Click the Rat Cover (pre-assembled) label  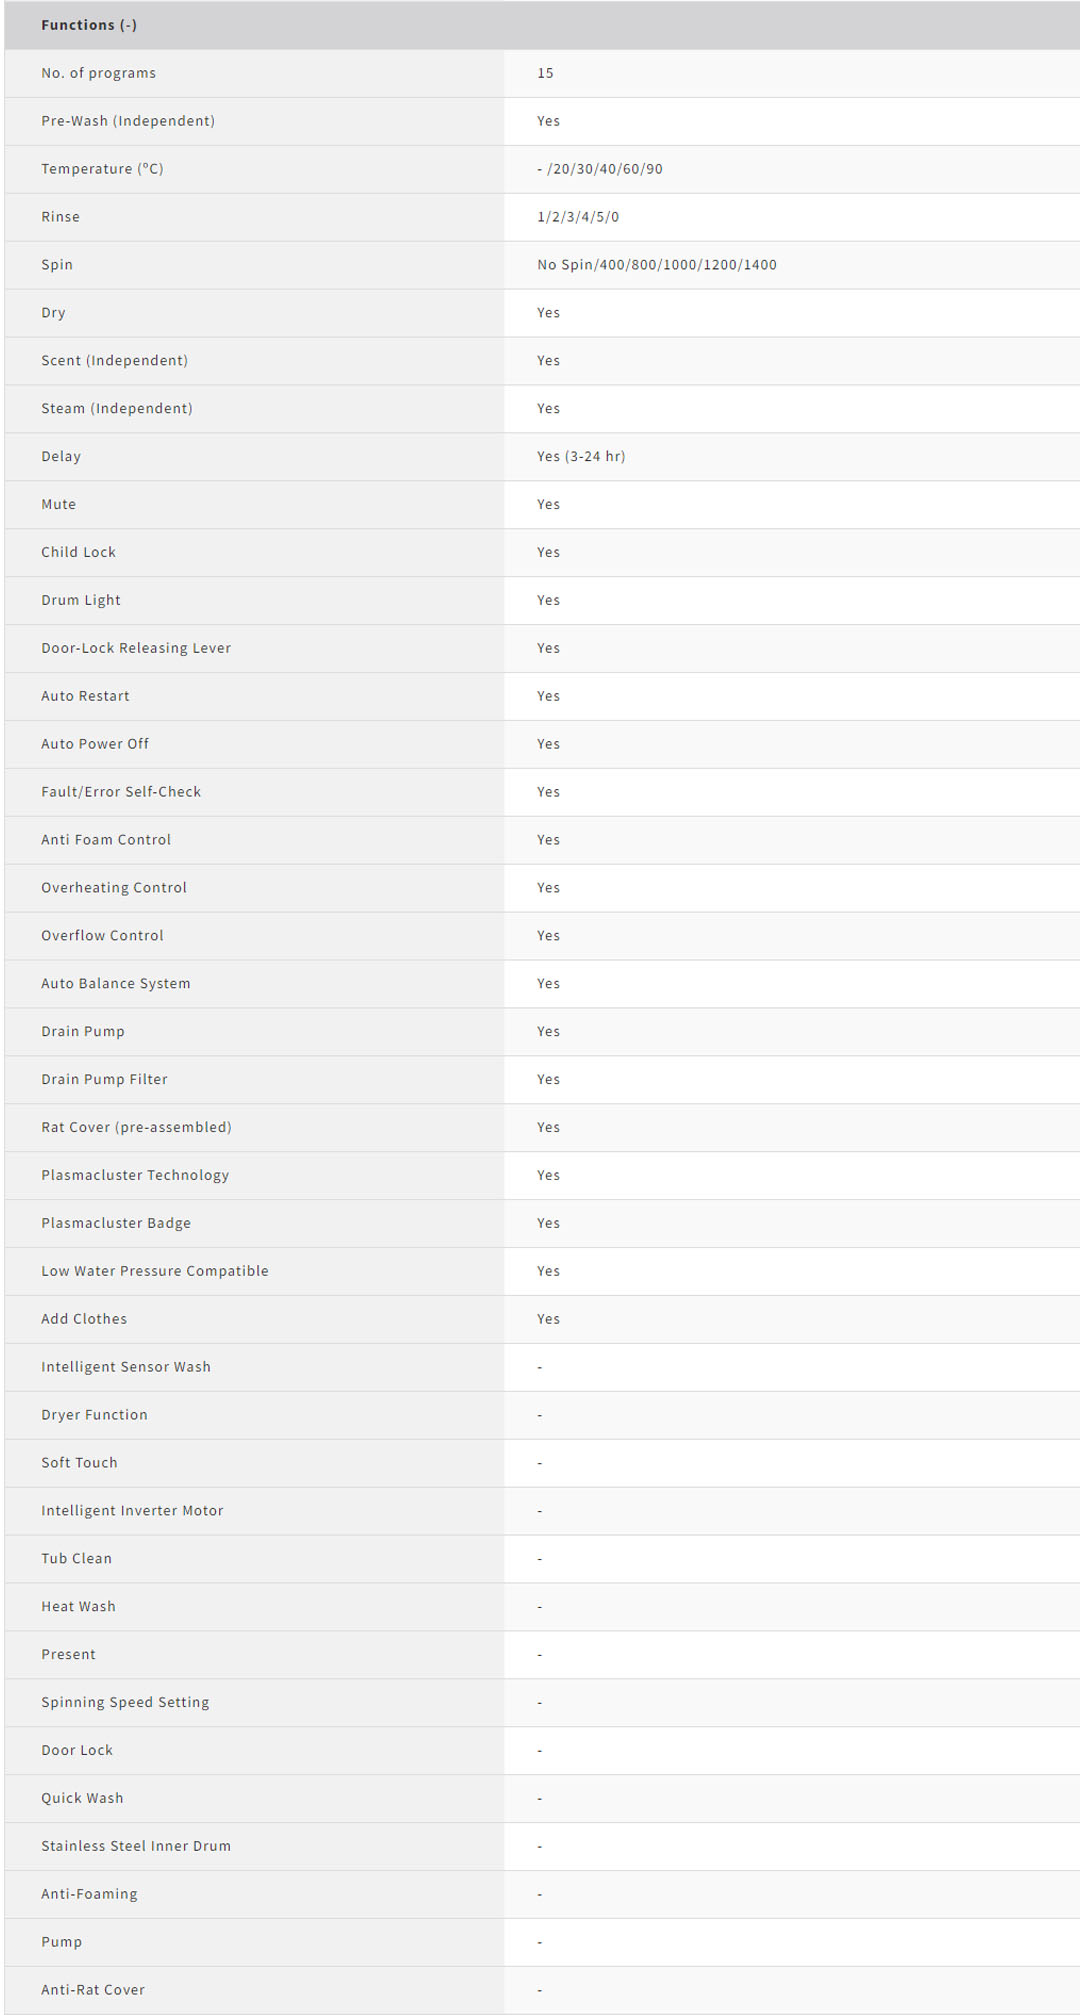click(x=136, y=1127)
